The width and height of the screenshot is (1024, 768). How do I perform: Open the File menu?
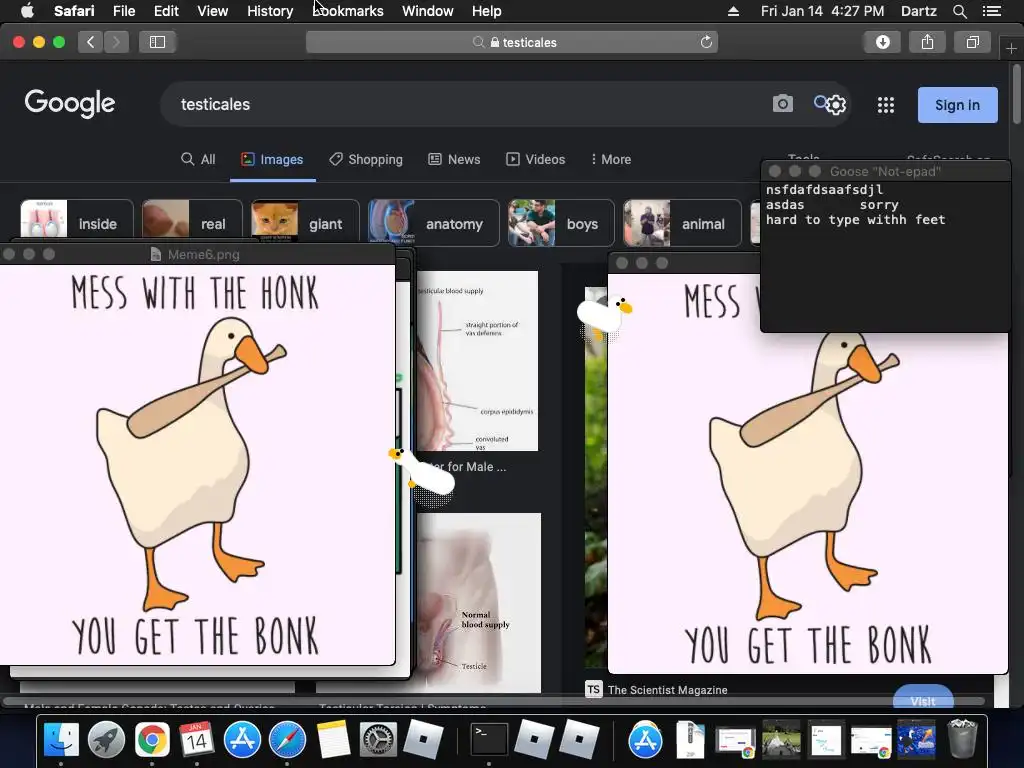pyautogui.click(x=123, y=11)
